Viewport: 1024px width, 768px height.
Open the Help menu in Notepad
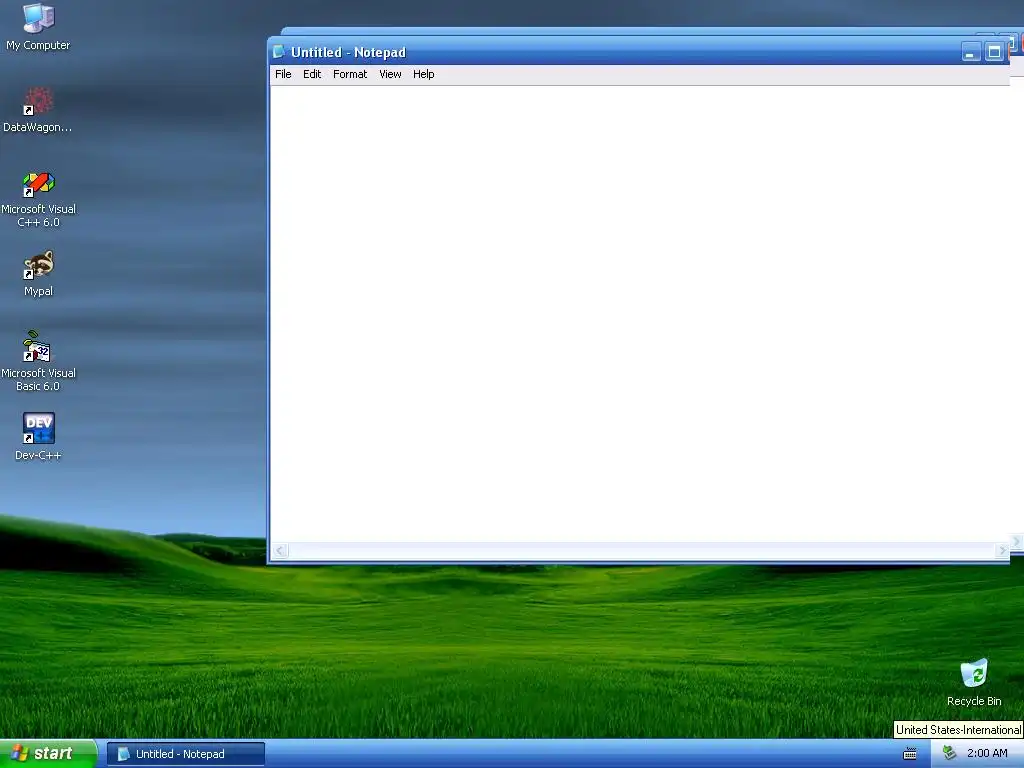click(x=423, y=74)
